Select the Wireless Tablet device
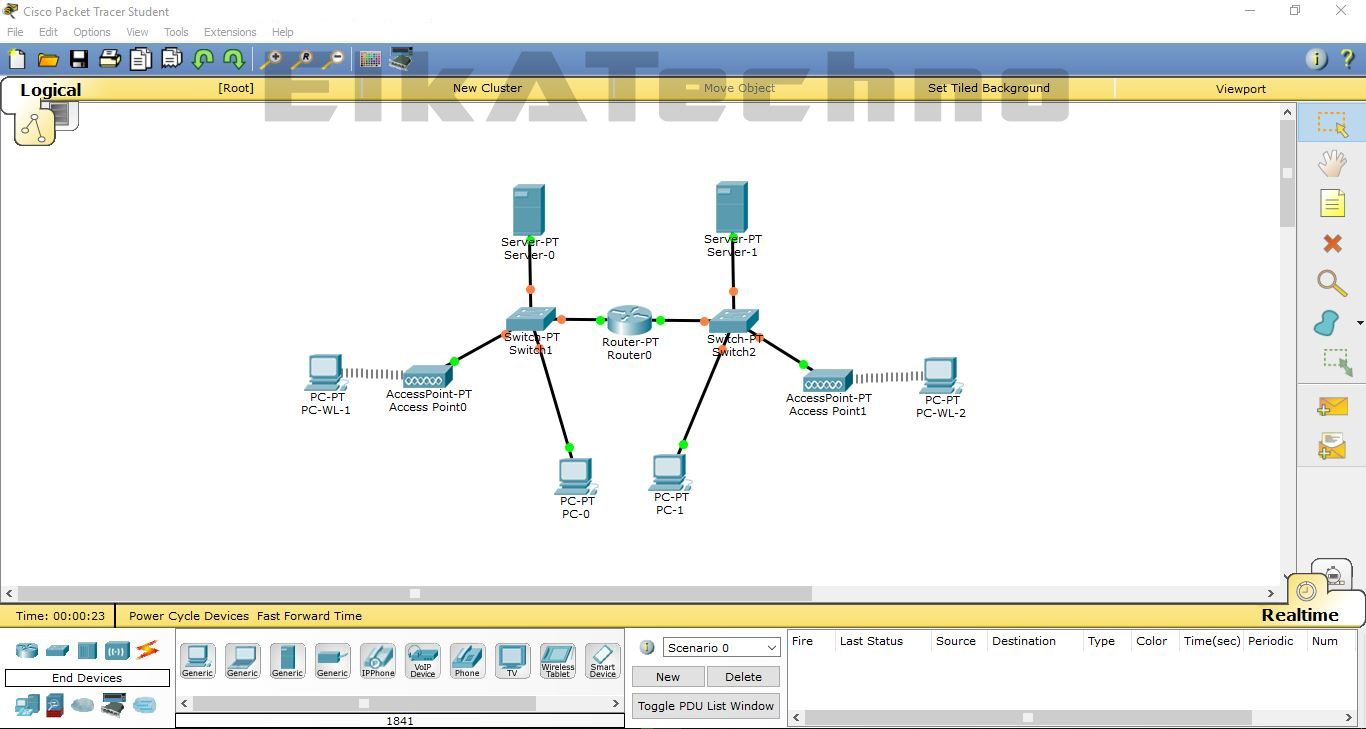Image resolution: width=1366 pixels, height=729 pixels. [x=557, y=660]
